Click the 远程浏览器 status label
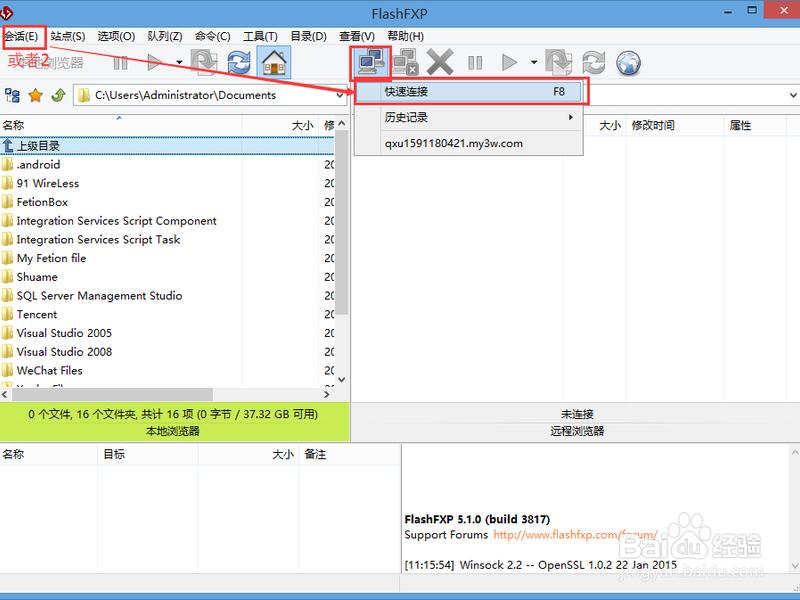The image size is (800, 600). coord(577,431)
